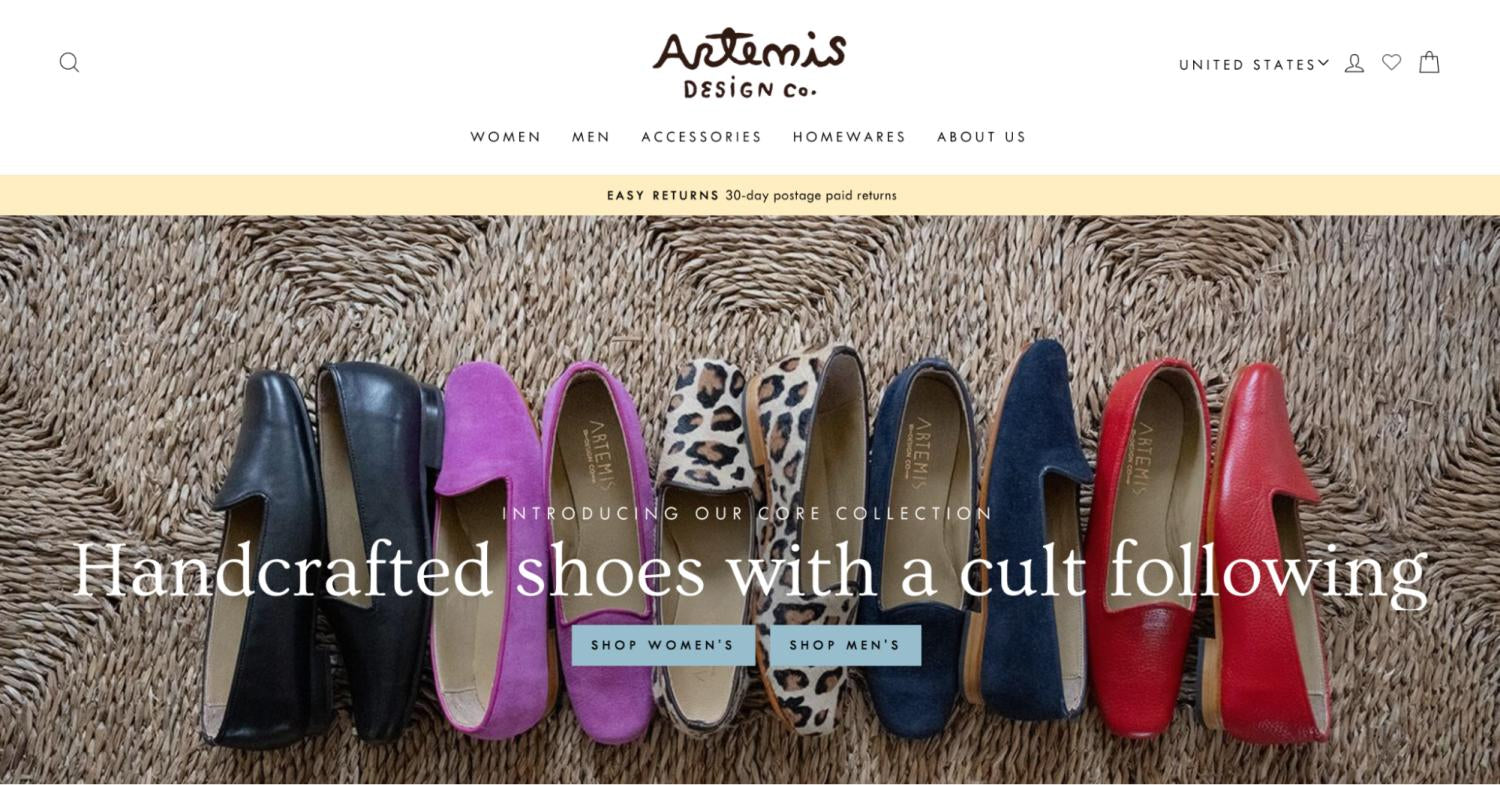Open the Men navigation menu
The height and width of the screenshot is (785, 1500).
point(591,137)
